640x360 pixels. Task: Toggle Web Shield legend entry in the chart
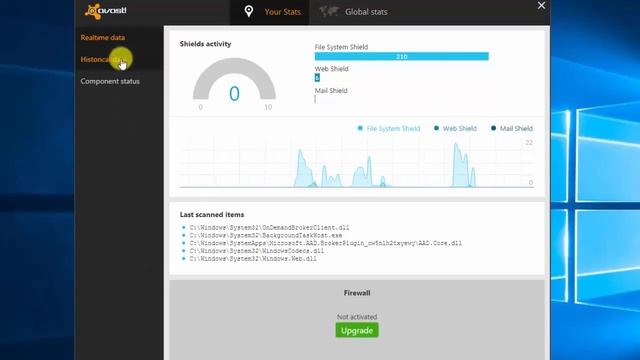click(455, 129)
